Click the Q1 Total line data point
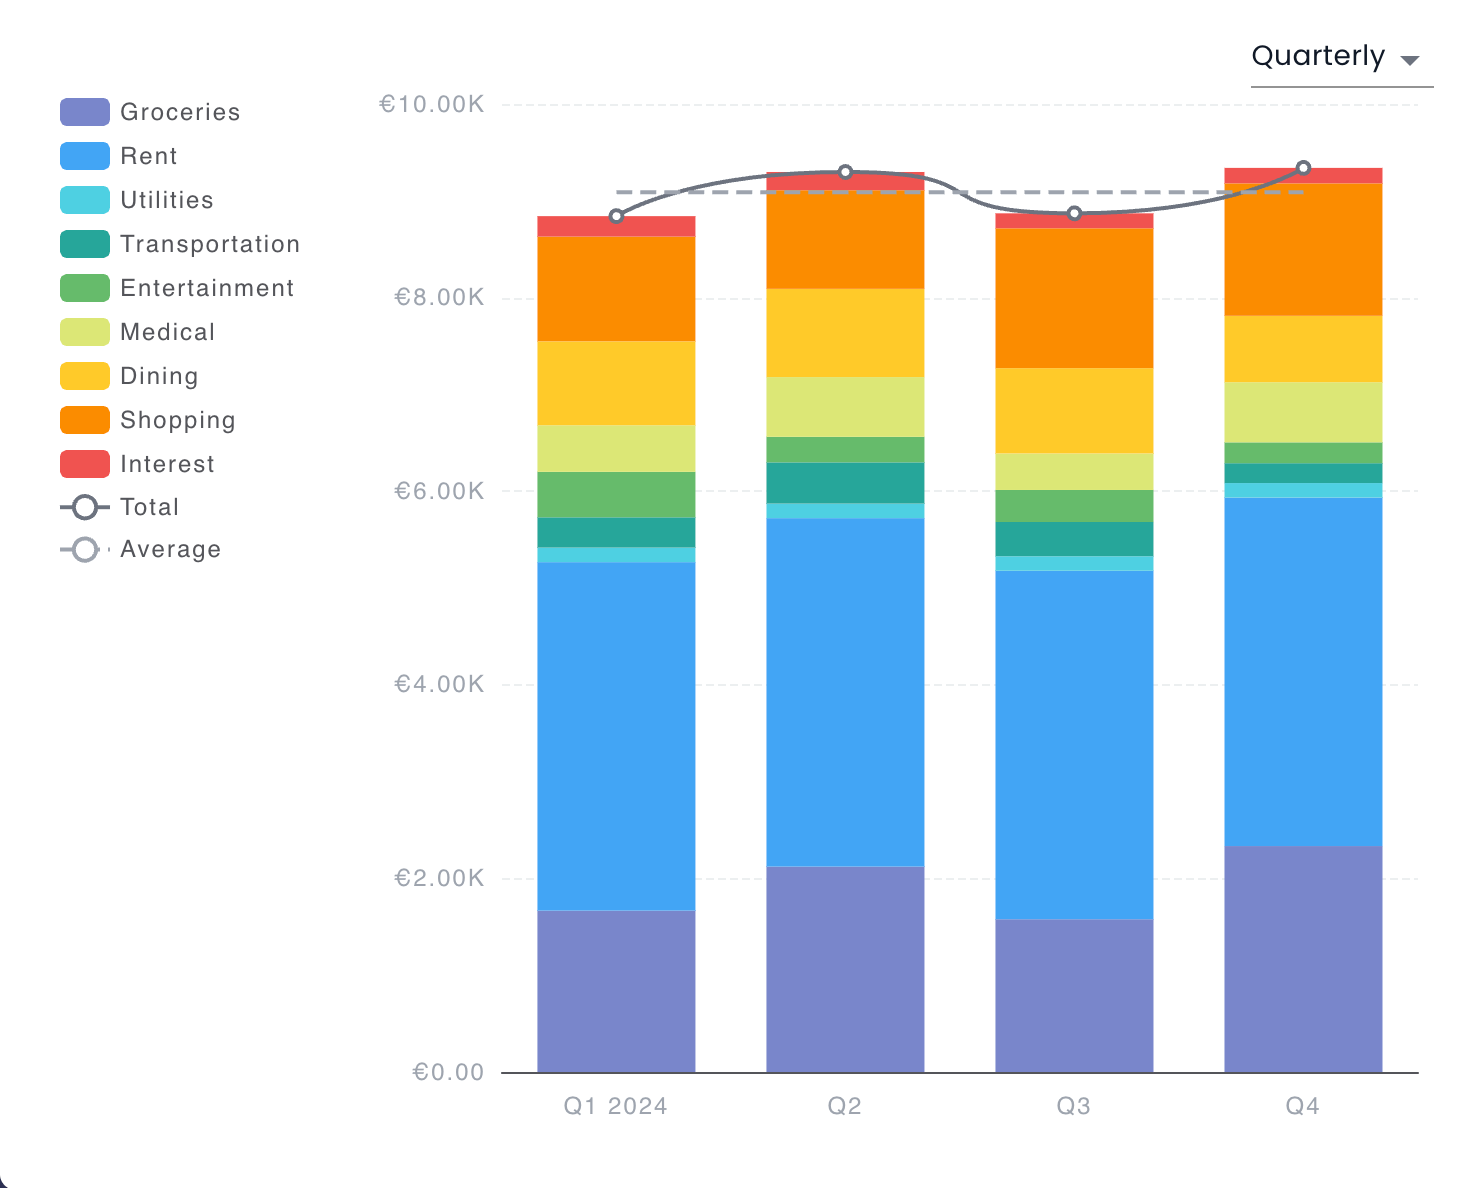Image resolution: width=1482 pixels, height=1188 pixels. (x=616, y=216)
